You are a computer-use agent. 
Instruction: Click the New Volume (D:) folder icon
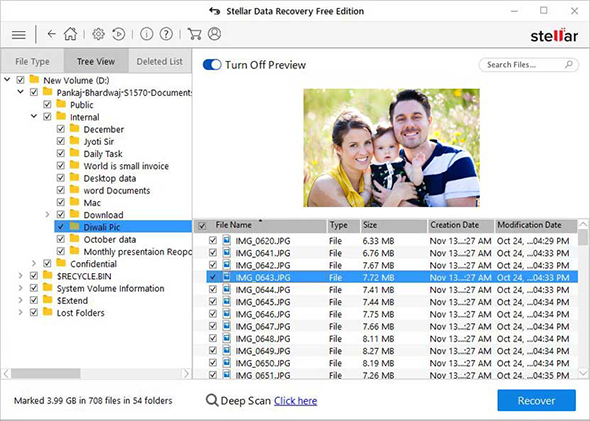tap(34, 79)
